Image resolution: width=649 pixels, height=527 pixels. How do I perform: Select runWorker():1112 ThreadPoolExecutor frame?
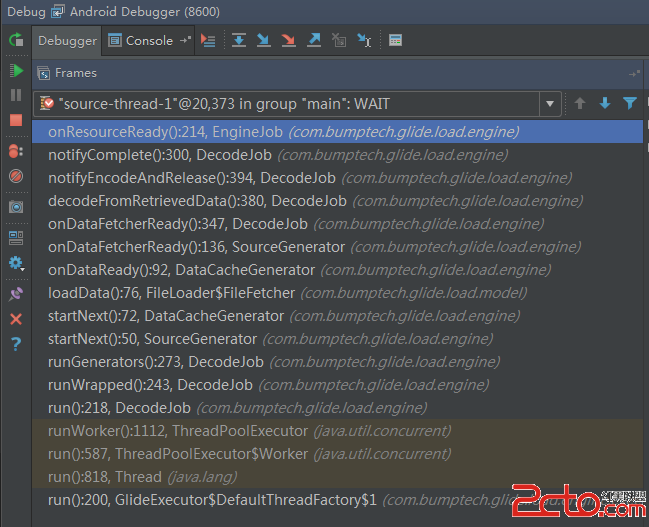tap(337, 431)
